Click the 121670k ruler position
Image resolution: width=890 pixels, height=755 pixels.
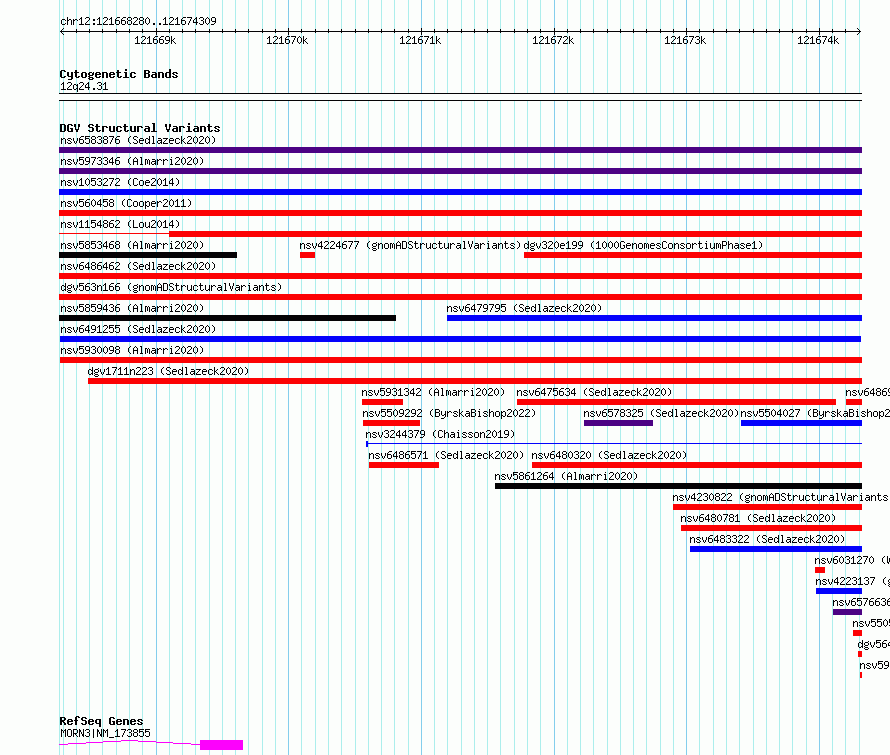pyautogui.click(x=287, y=40)
